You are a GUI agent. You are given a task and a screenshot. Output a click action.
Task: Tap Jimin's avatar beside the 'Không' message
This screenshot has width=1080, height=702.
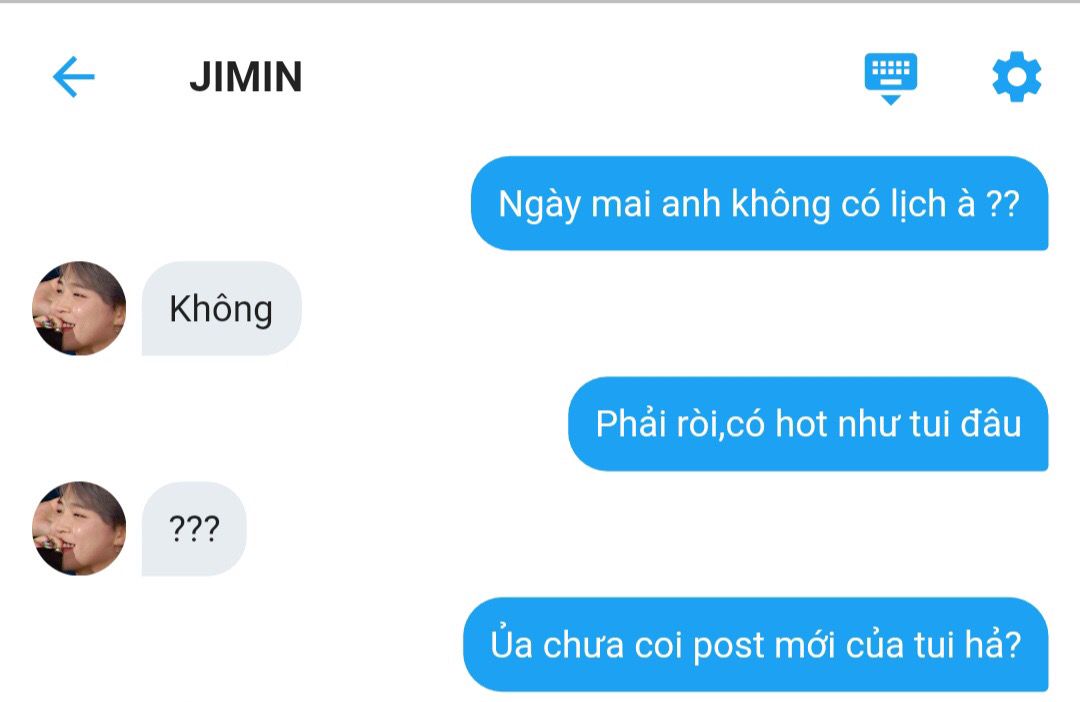pyautogui.click(x=79, y=308)
